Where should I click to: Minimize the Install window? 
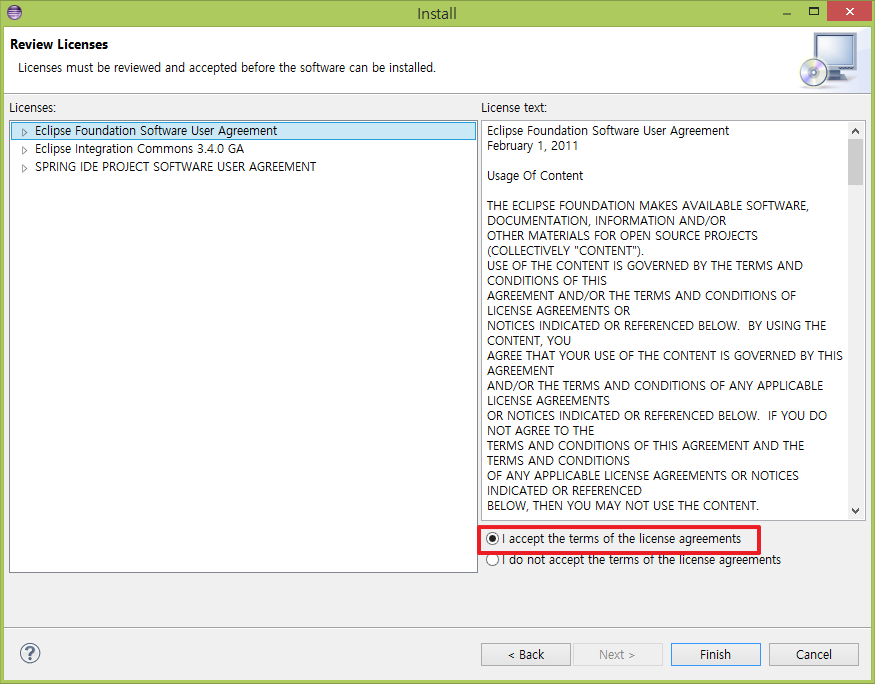[x=787, y=12]
